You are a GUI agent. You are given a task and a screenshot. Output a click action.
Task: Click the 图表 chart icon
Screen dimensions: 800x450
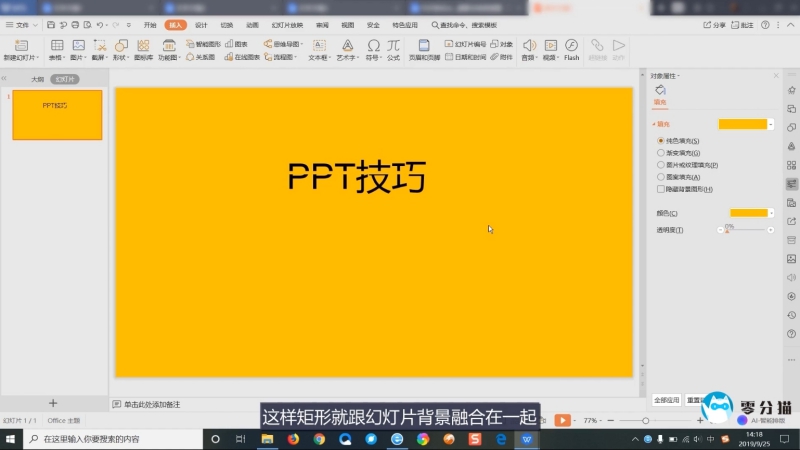(x=236, y=44)
